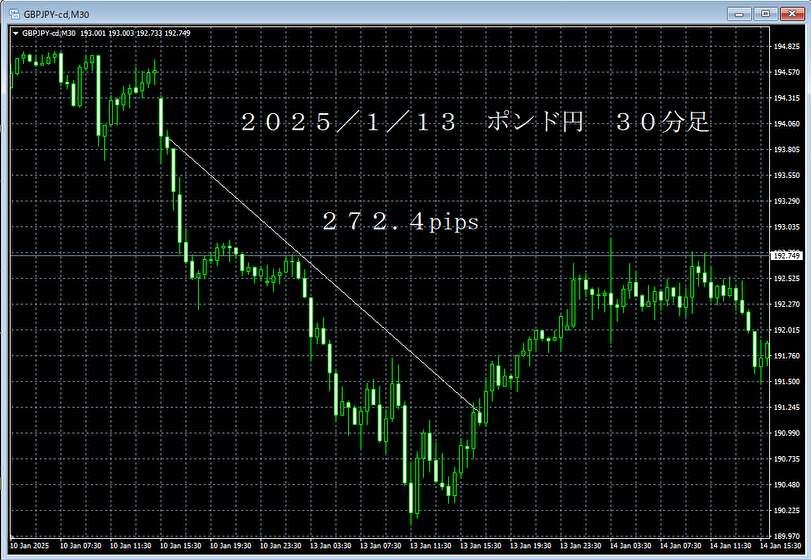Viewport: 811px width, 560px height.
Task: Click the 13 Jan 07:30 time label
Action: pos(381,546)
